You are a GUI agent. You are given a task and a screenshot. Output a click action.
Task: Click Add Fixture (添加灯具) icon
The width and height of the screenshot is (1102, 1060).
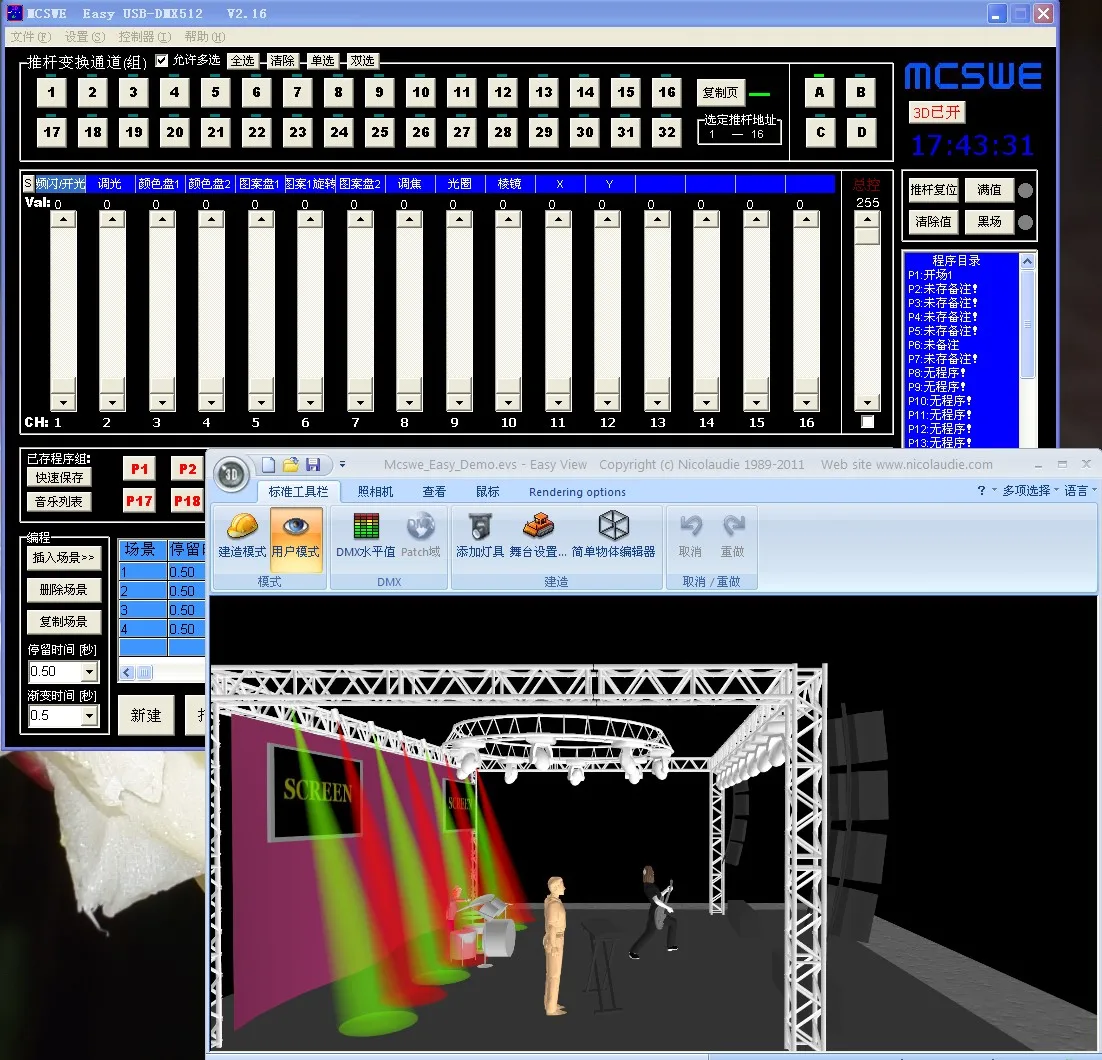click(x=480, y=526)
